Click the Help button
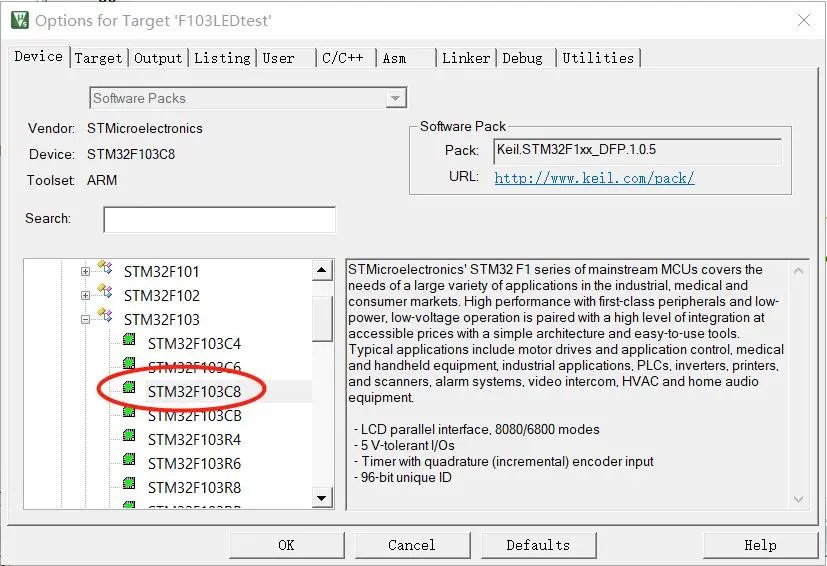This screenshot has width=827, height=566. click(x=761, y=545)
